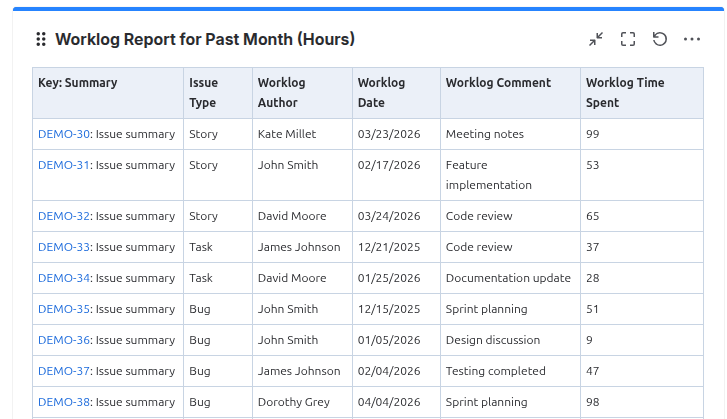The image size is (727, 419).
Task: Click the drag handle beside the gadget title
Action: [41, 39]
